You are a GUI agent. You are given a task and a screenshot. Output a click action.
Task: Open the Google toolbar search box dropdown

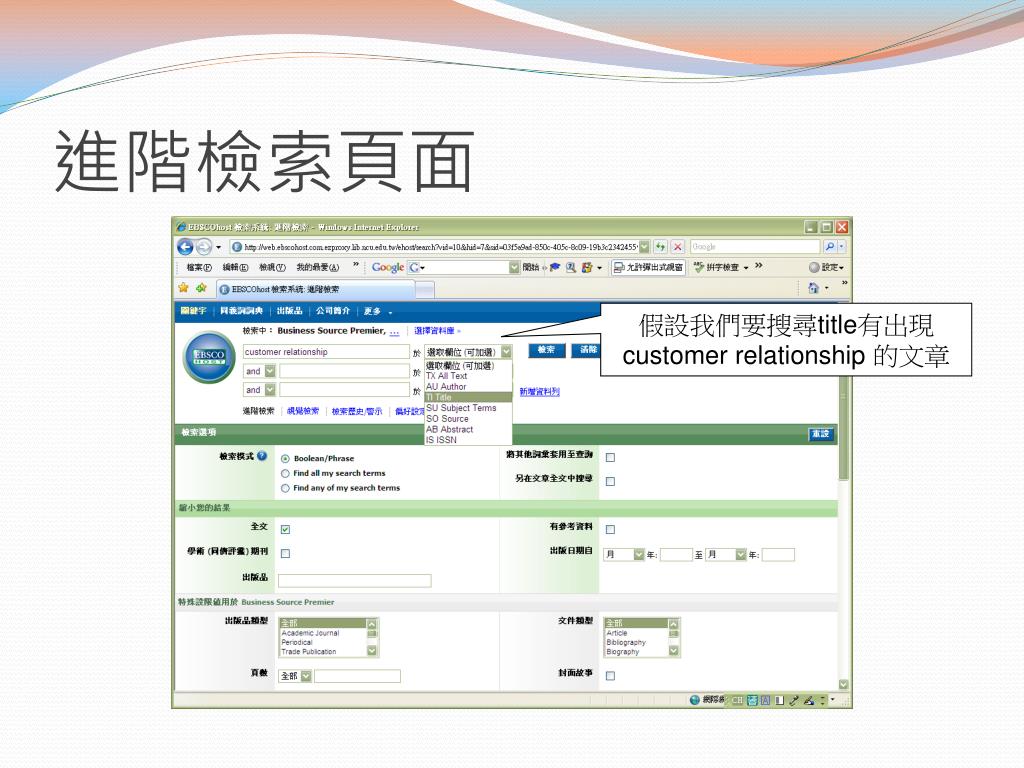[x=514, y=267]
